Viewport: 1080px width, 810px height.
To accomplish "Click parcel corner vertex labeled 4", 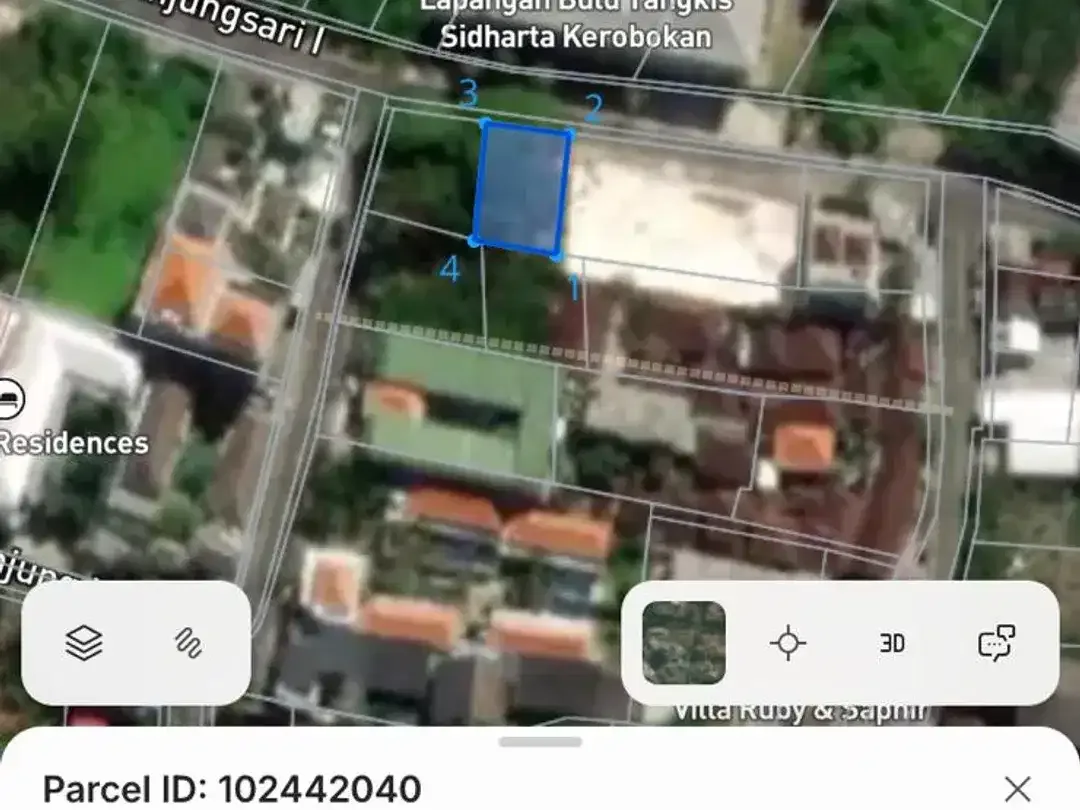I will pos(473,240).
